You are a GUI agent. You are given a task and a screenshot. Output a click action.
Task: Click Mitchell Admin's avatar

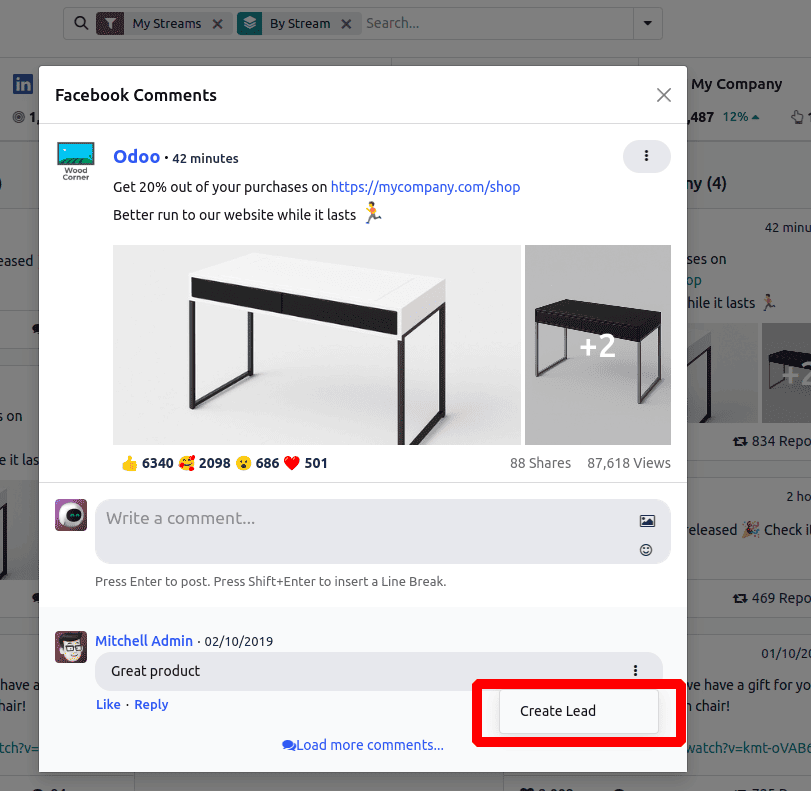(71, 647)
